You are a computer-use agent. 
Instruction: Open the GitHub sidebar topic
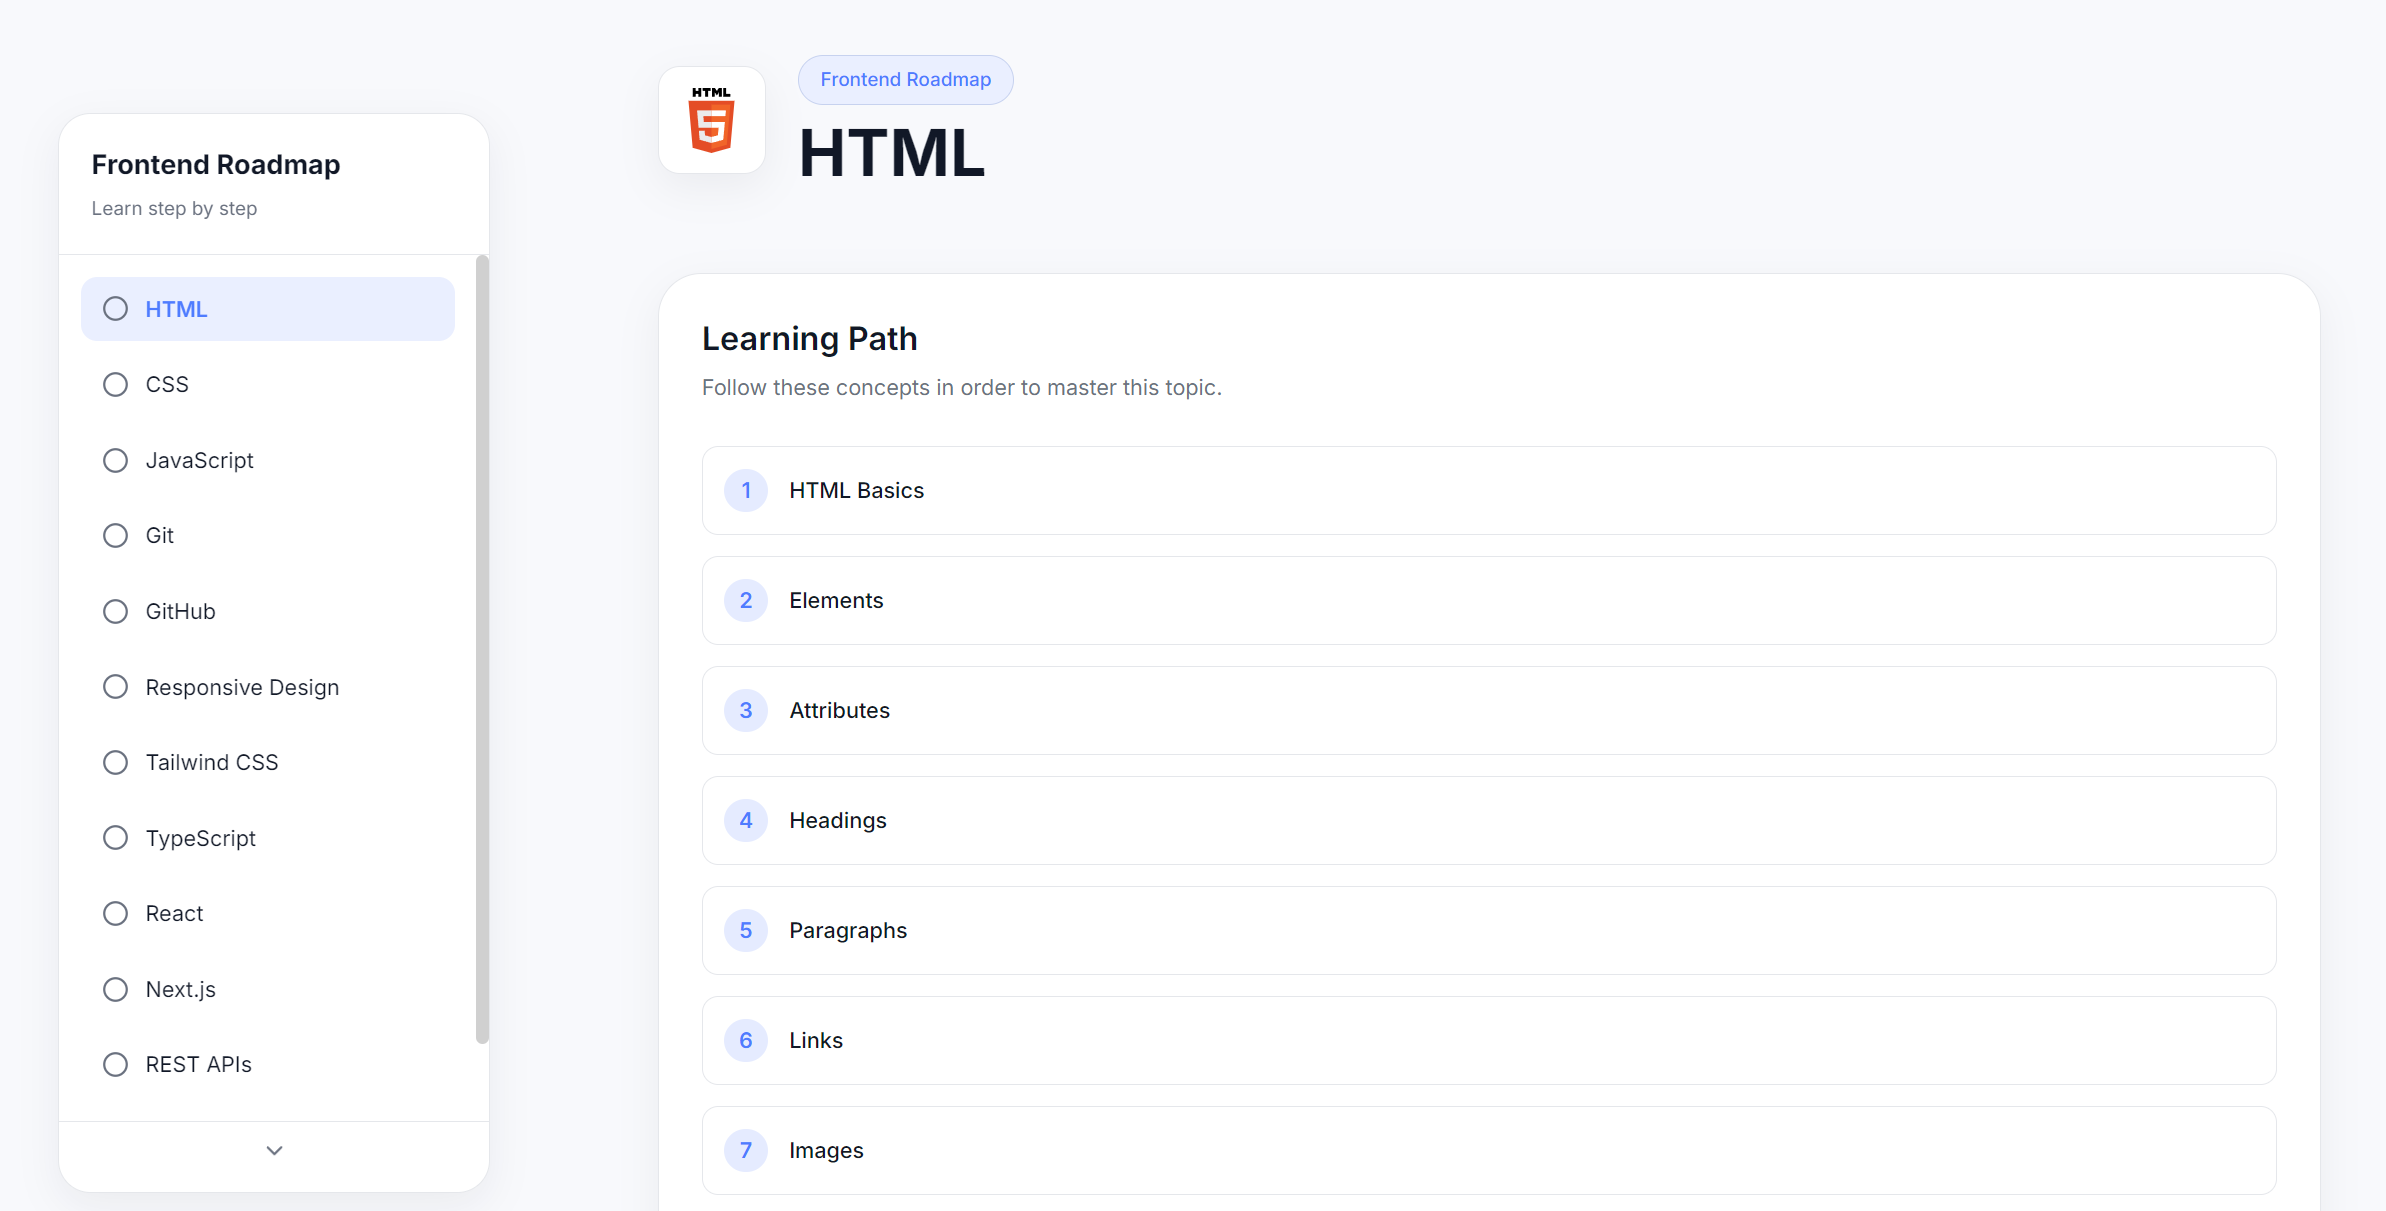[268, 611]
